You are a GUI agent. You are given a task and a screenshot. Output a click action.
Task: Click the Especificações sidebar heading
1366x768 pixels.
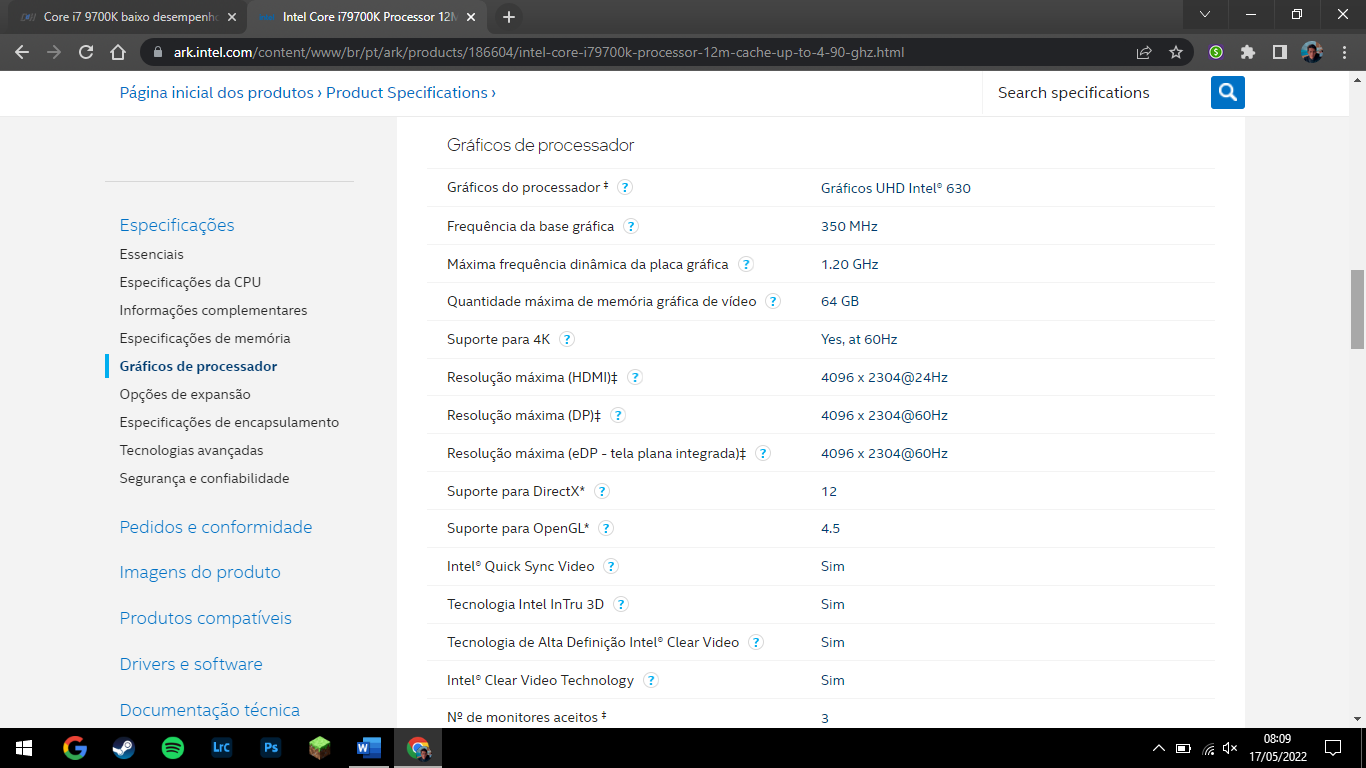177,225
